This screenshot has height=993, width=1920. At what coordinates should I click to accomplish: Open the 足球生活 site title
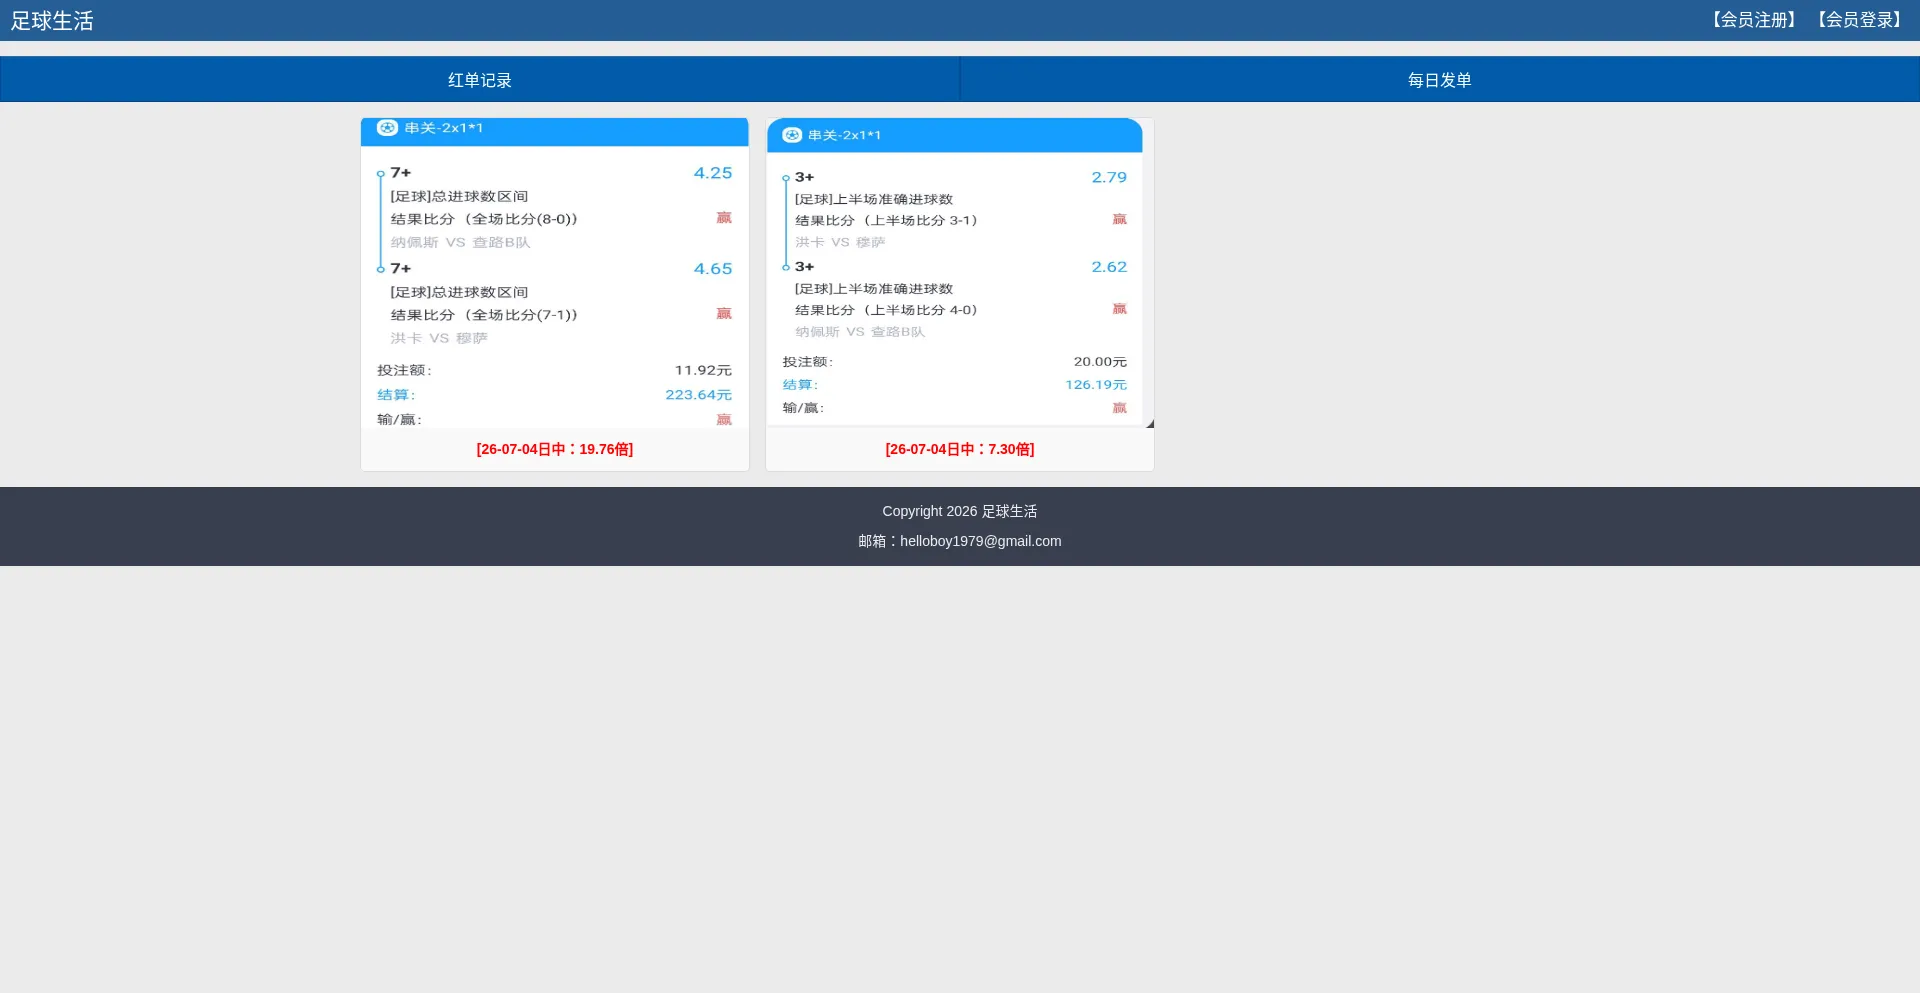point(52,21)
